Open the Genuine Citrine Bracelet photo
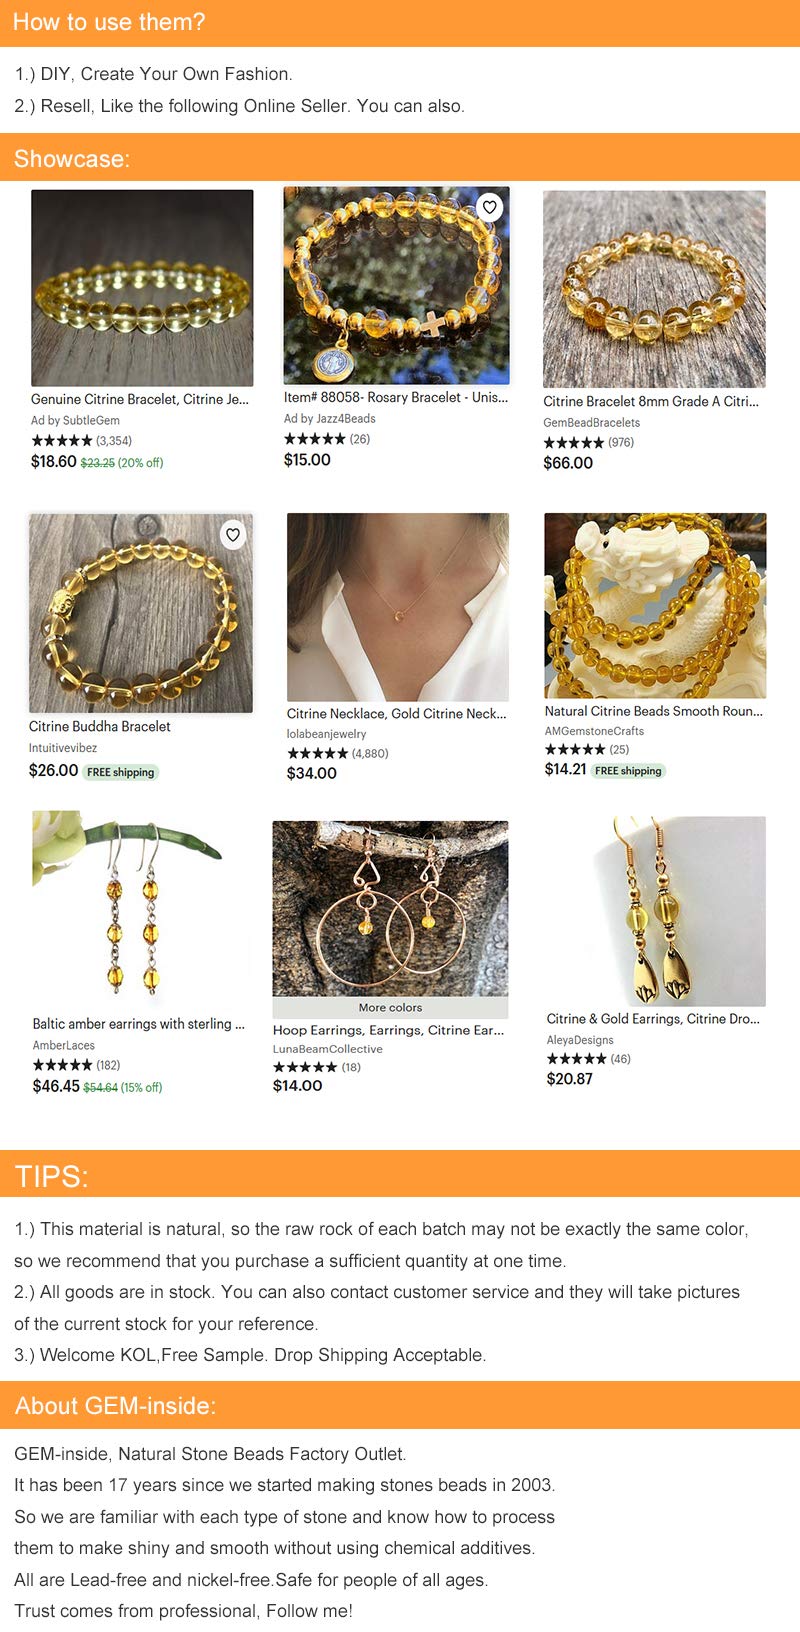The height and width of the screenshot is (1632, 800). pos(142,288)
